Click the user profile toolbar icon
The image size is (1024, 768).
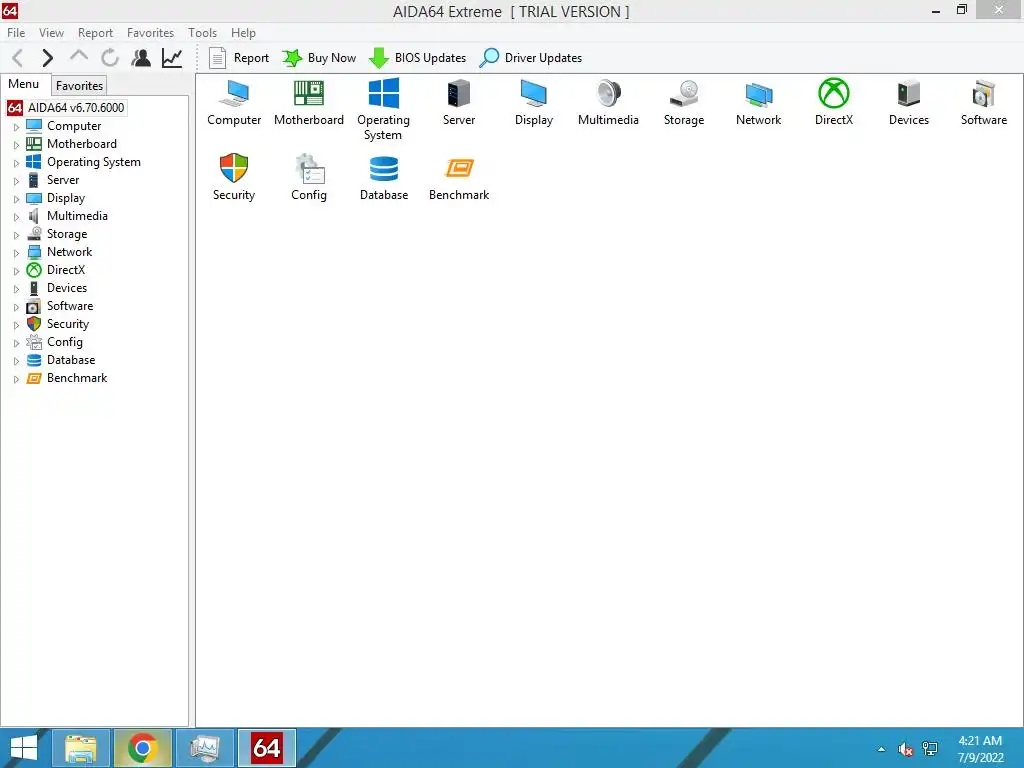141,58
